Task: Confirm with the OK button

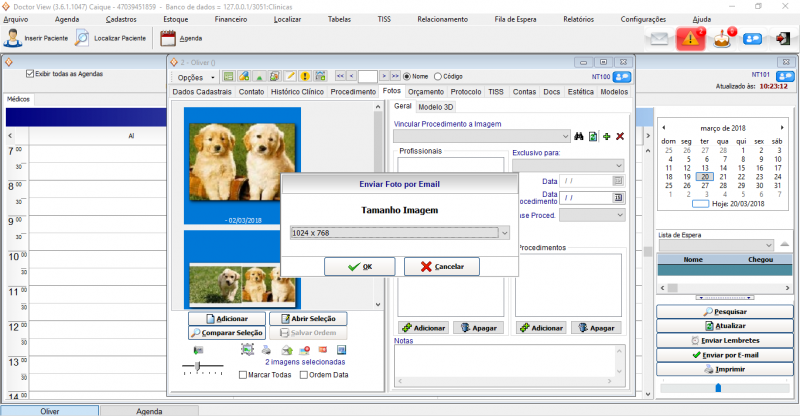Action: [x=359, y=267]
